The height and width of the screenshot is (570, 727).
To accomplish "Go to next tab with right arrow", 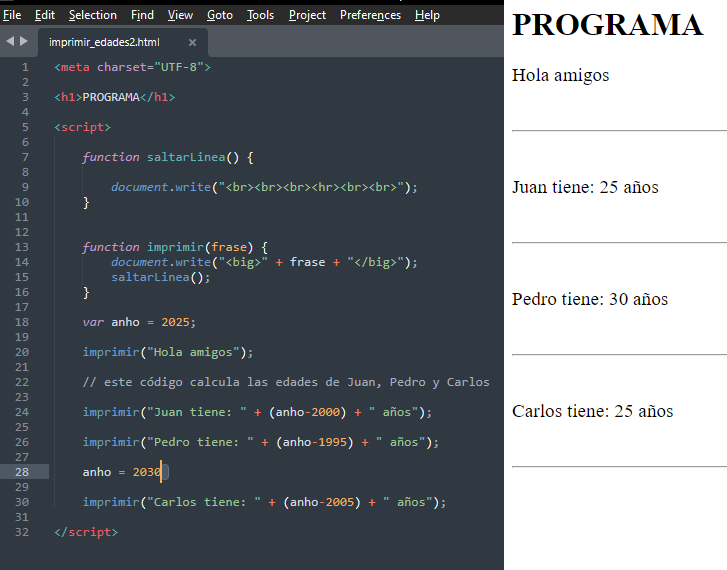I will (24, 41).
